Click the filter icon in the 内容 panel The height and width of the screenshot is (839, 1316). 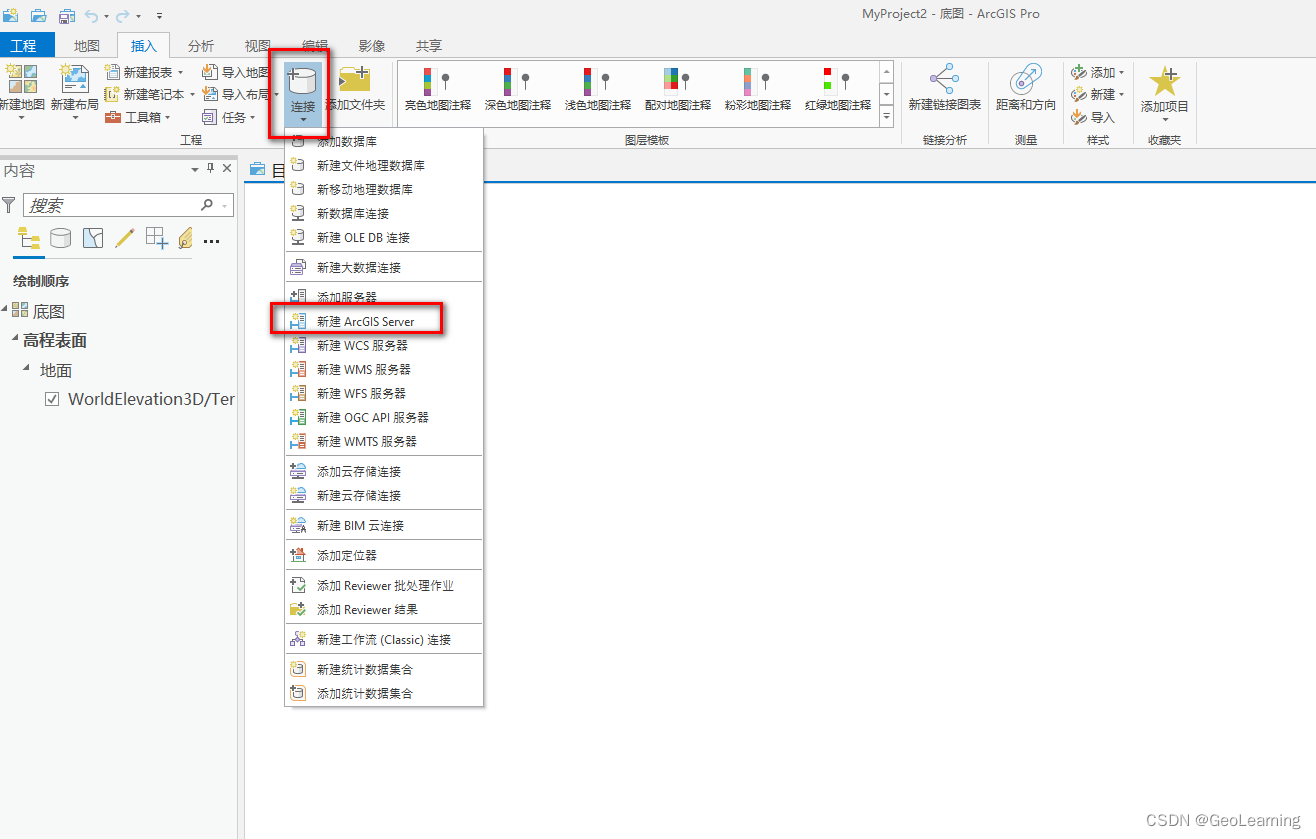click(x=10, y=204)
